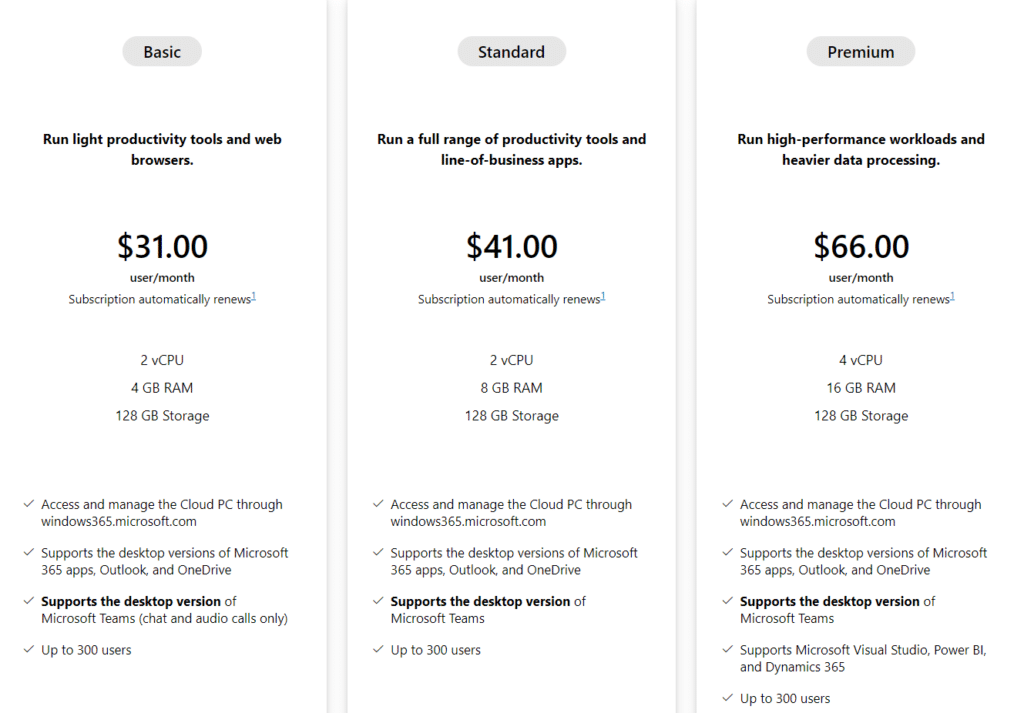Click the $41.00 Standard price

(511, 246)
